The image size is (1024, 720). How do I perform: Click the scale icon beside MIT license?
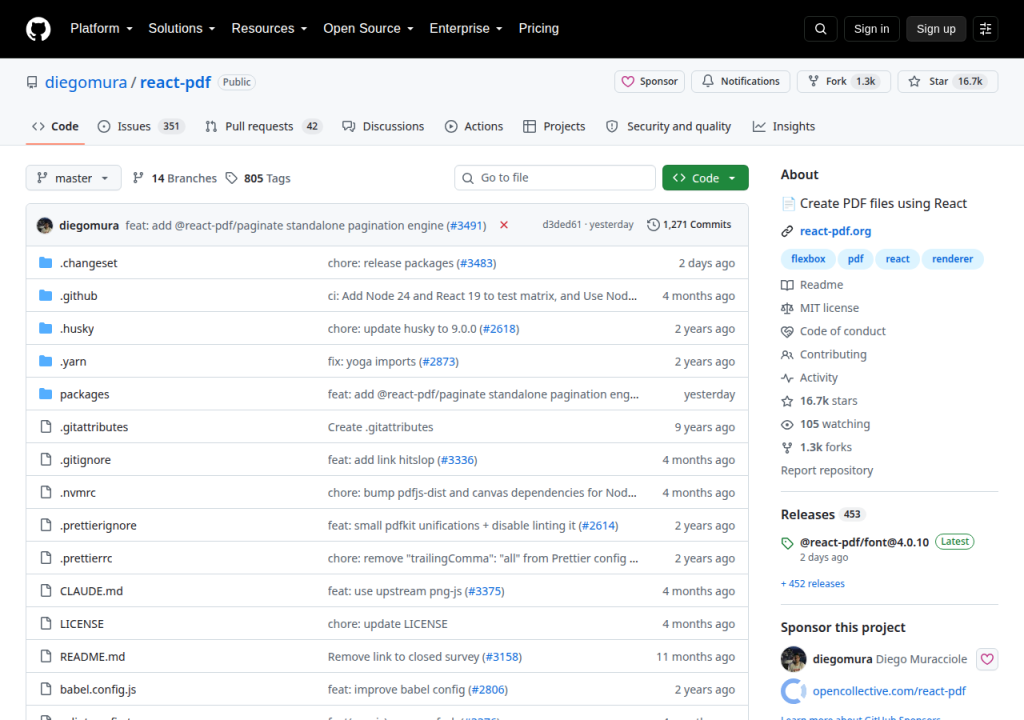(788, 308)
